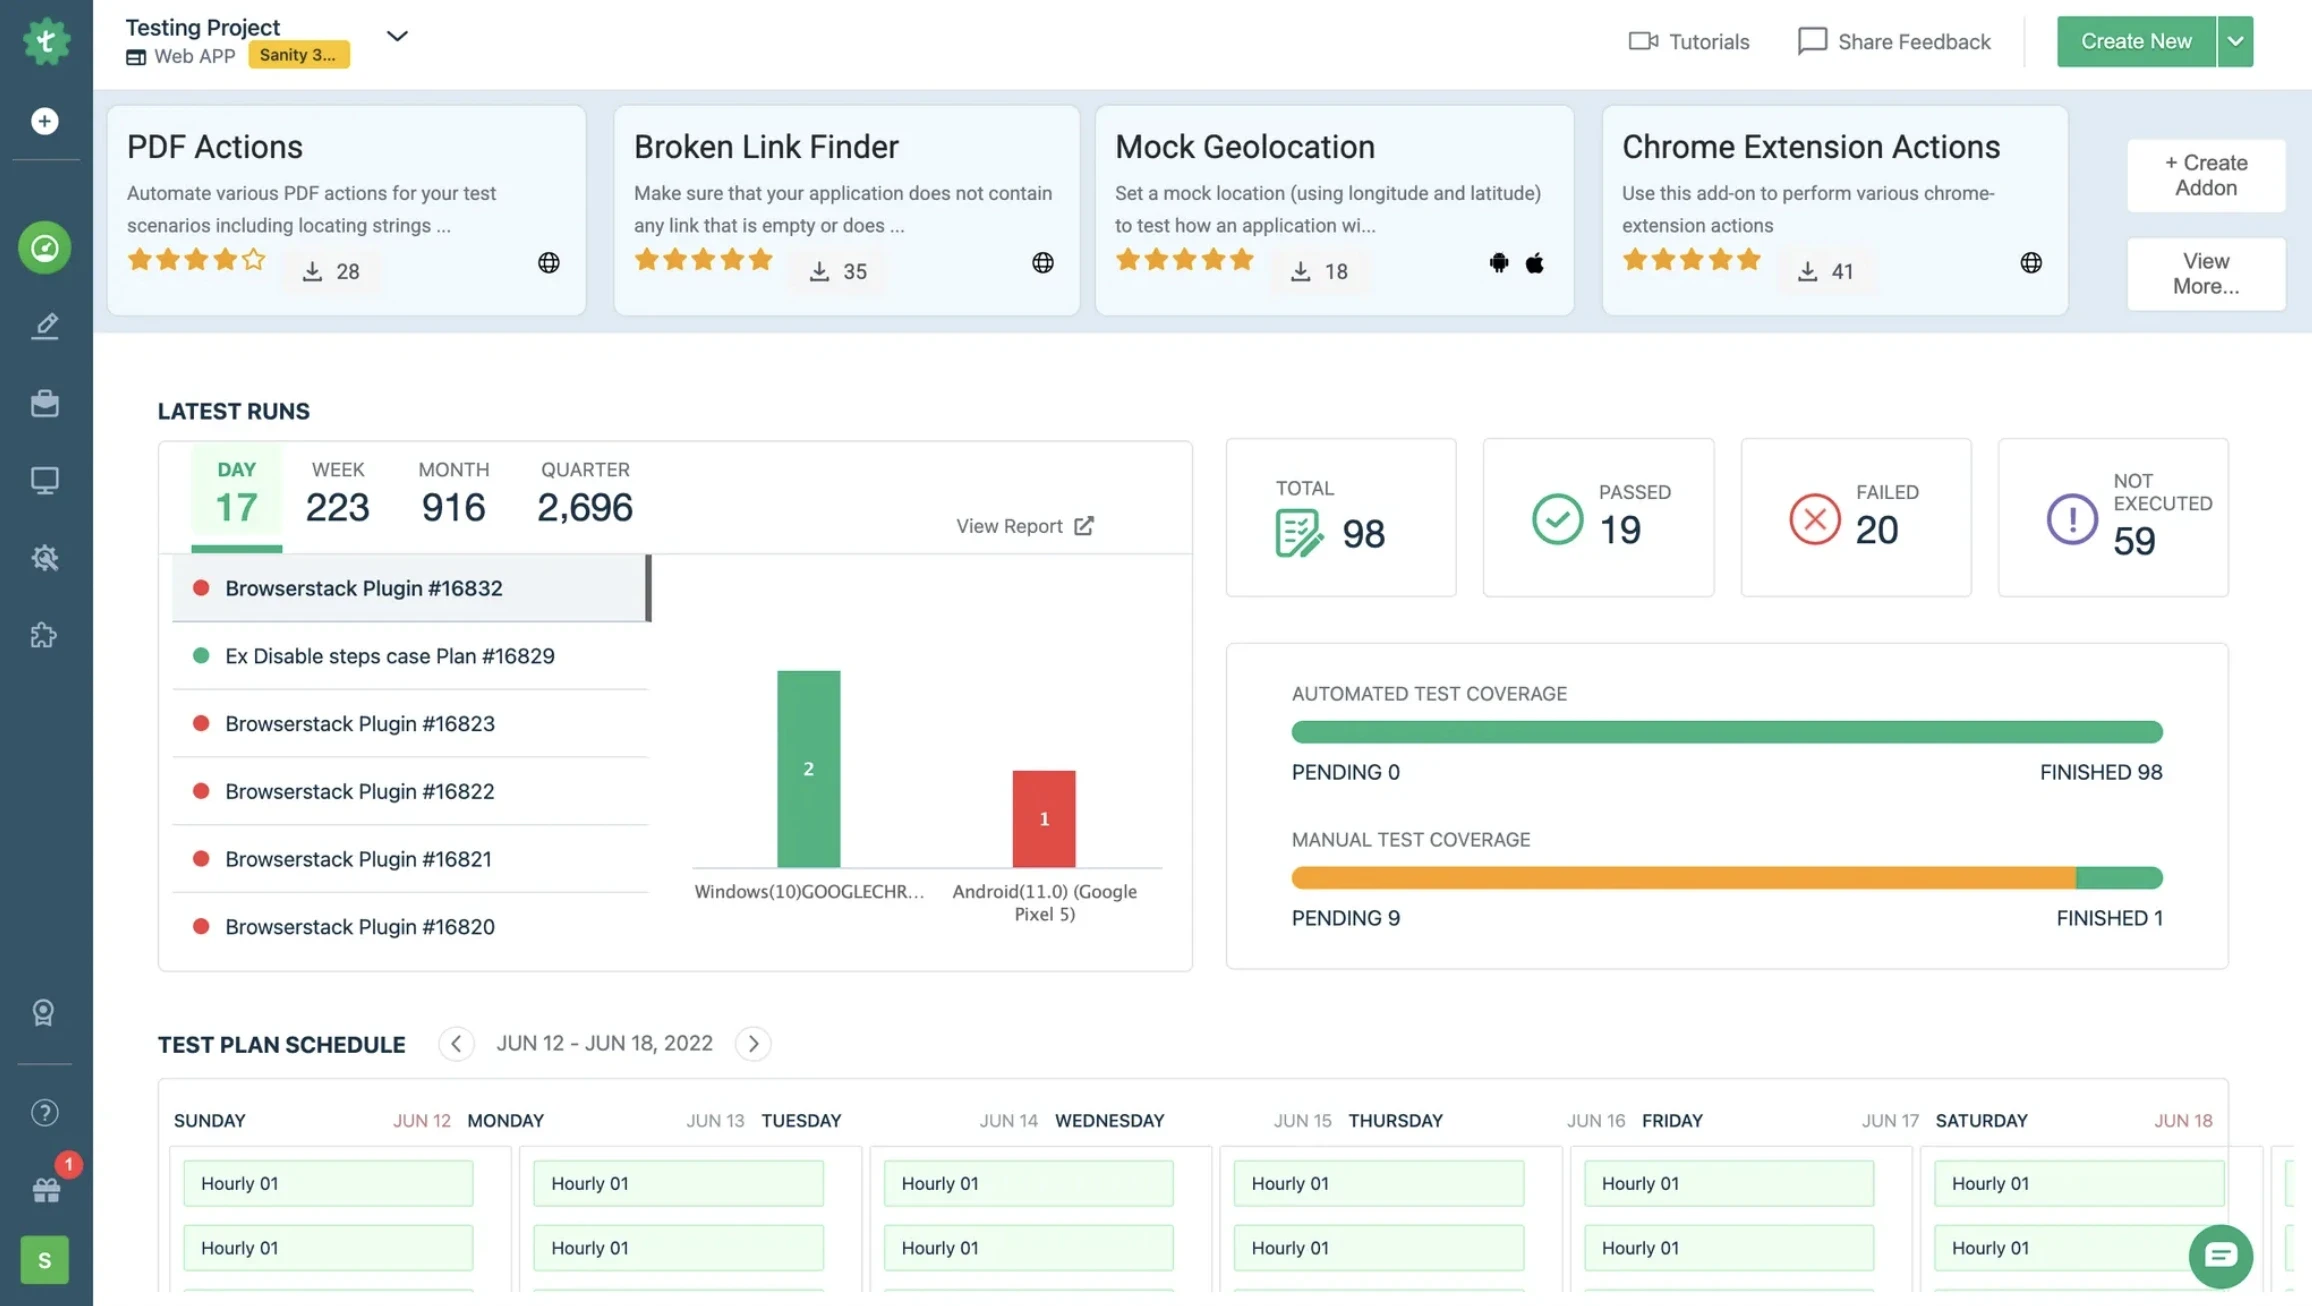Click View Report for latest runs
The width and height of the screenshot is (2312, 1306).
point(1024,525)
